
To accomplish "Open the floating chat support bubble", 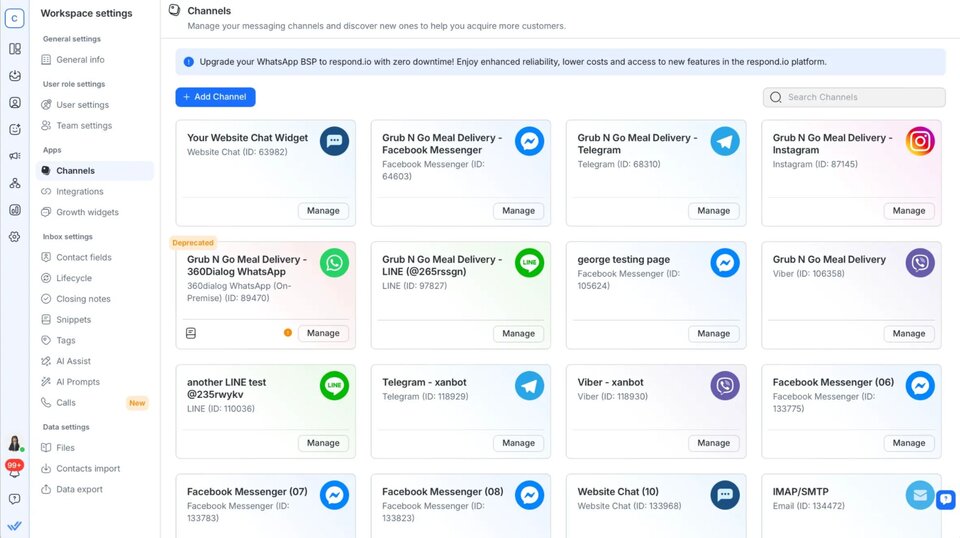I will [946, 499].
